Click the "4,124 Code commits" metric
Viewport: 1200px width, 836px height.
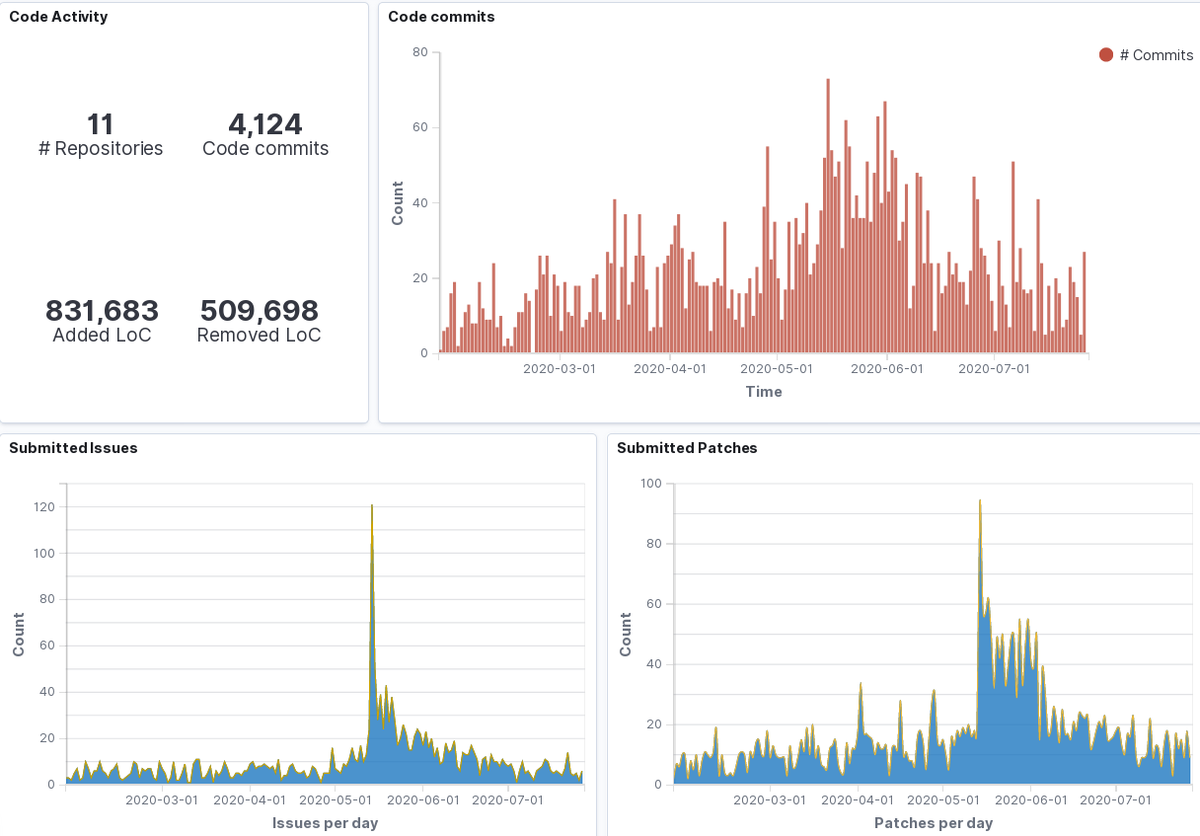click(265, 135)
